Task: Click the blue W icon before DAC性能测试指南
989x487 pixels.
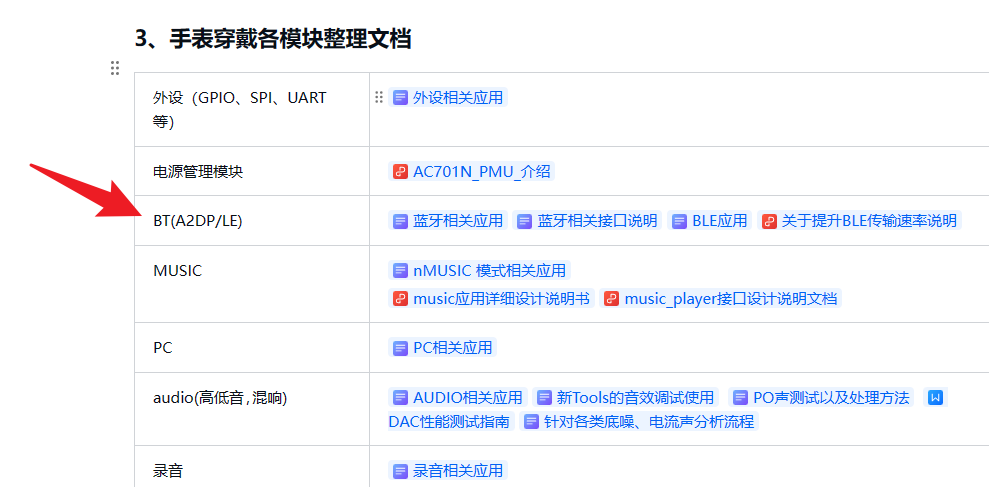Action: (935, 397)
